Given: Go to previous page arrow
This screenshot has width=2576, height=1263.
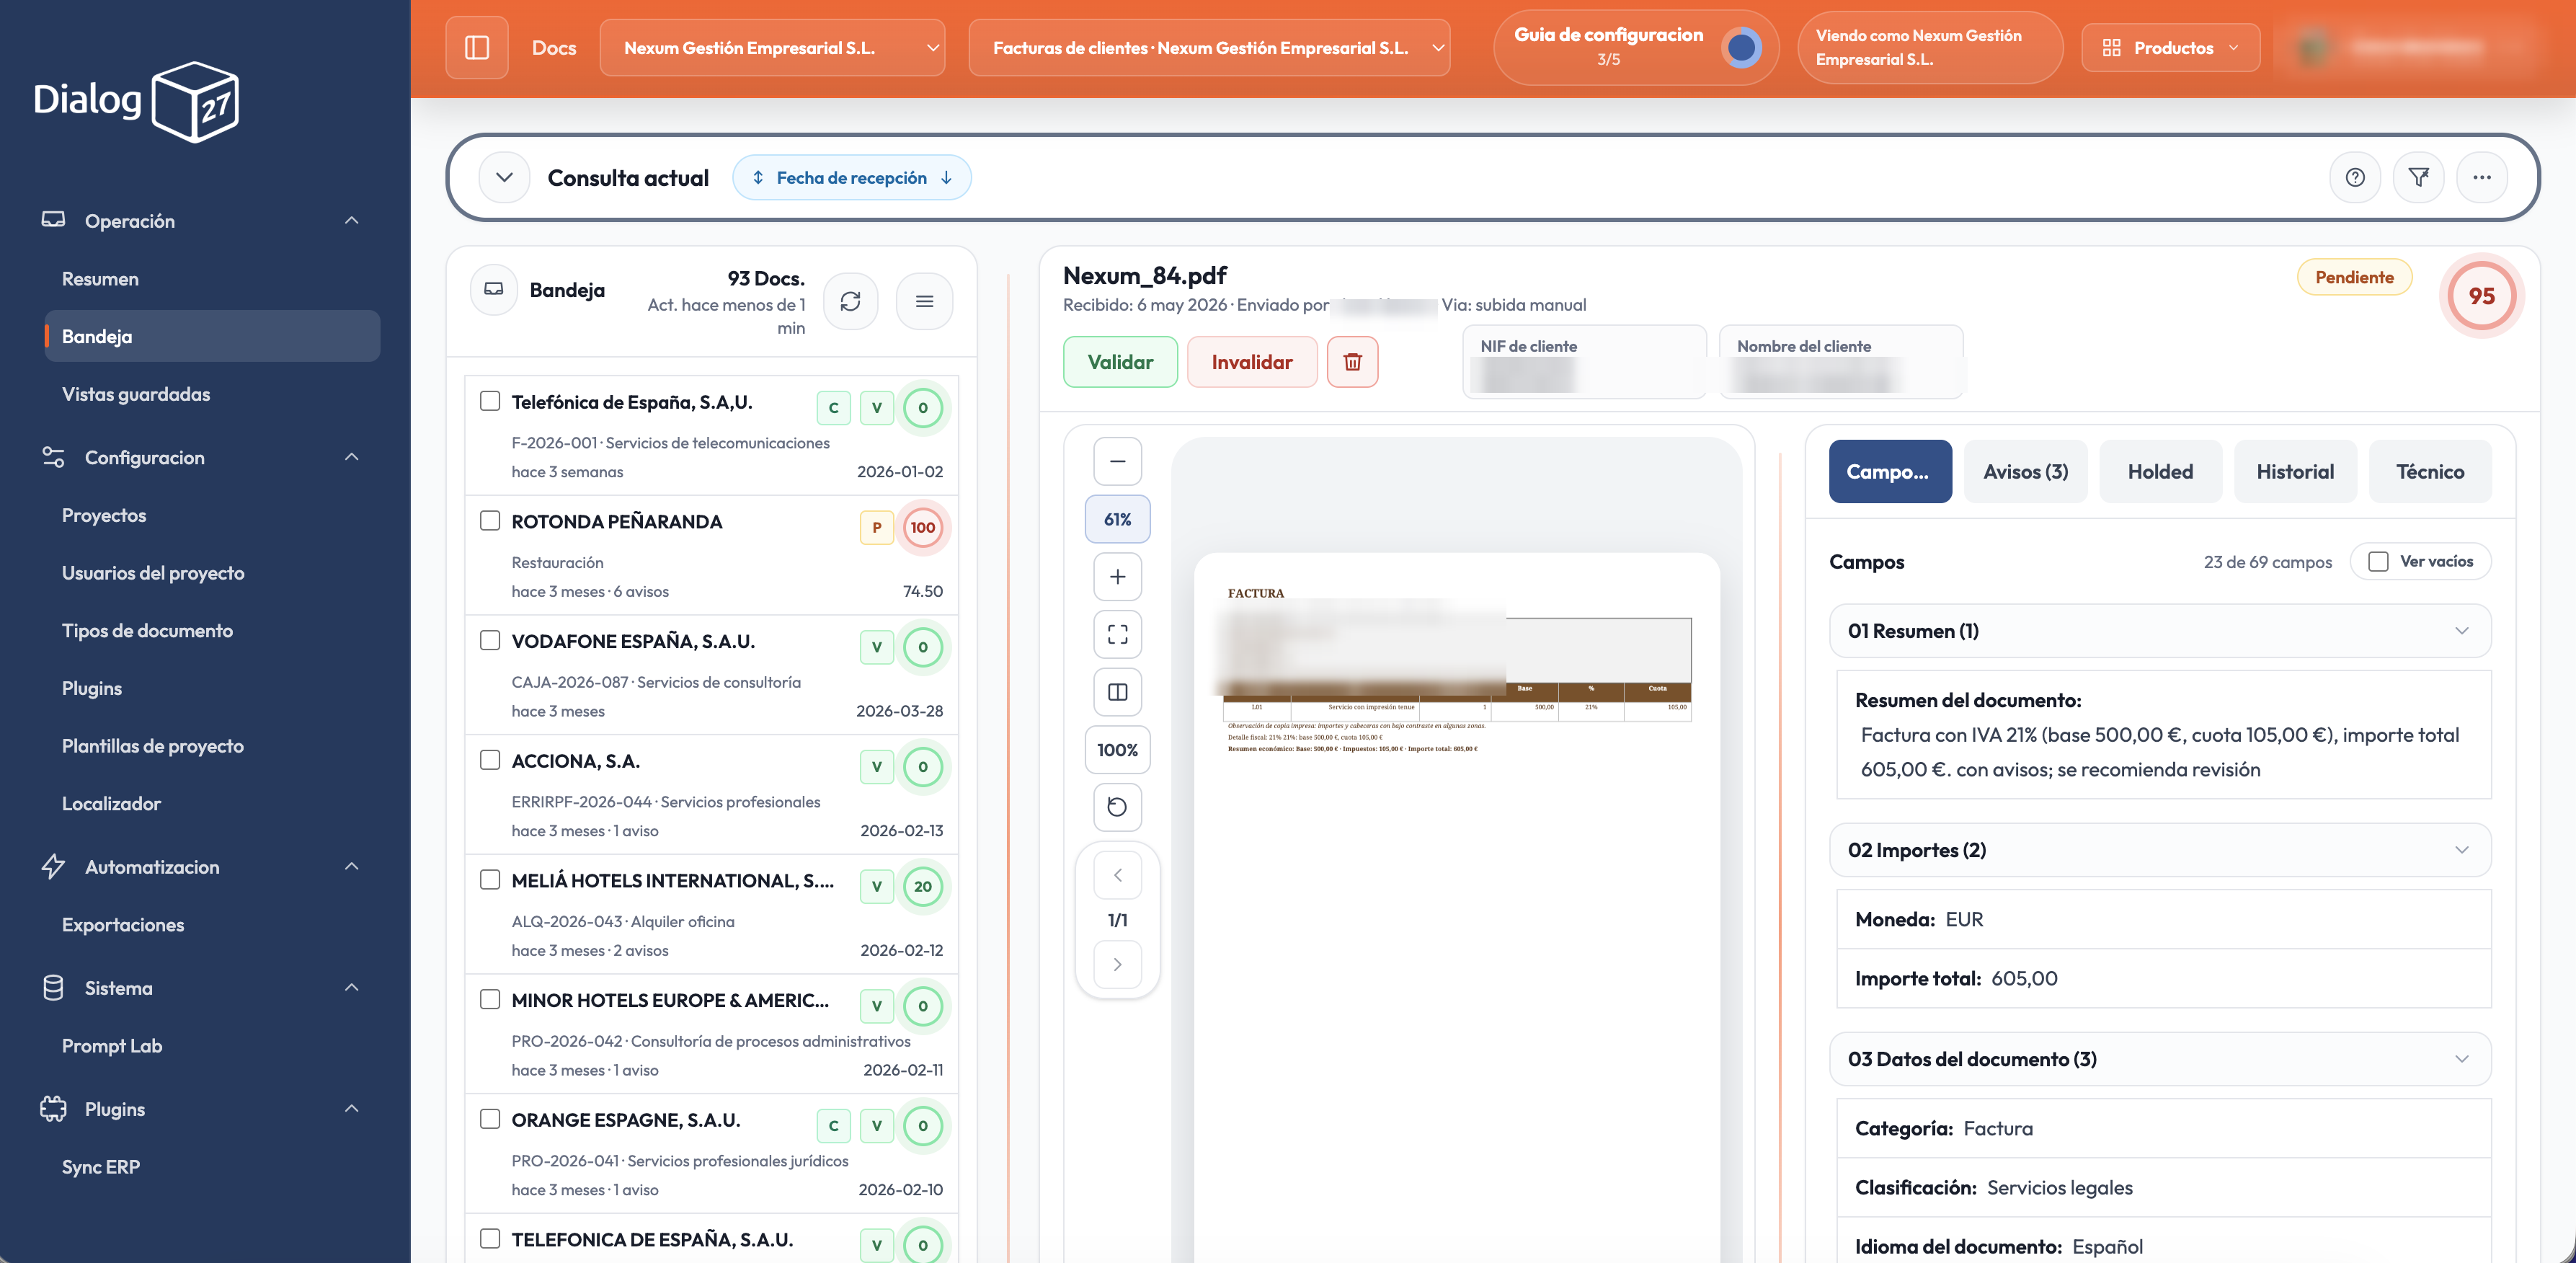Looking at the screenshot, I should point(1118,875).
